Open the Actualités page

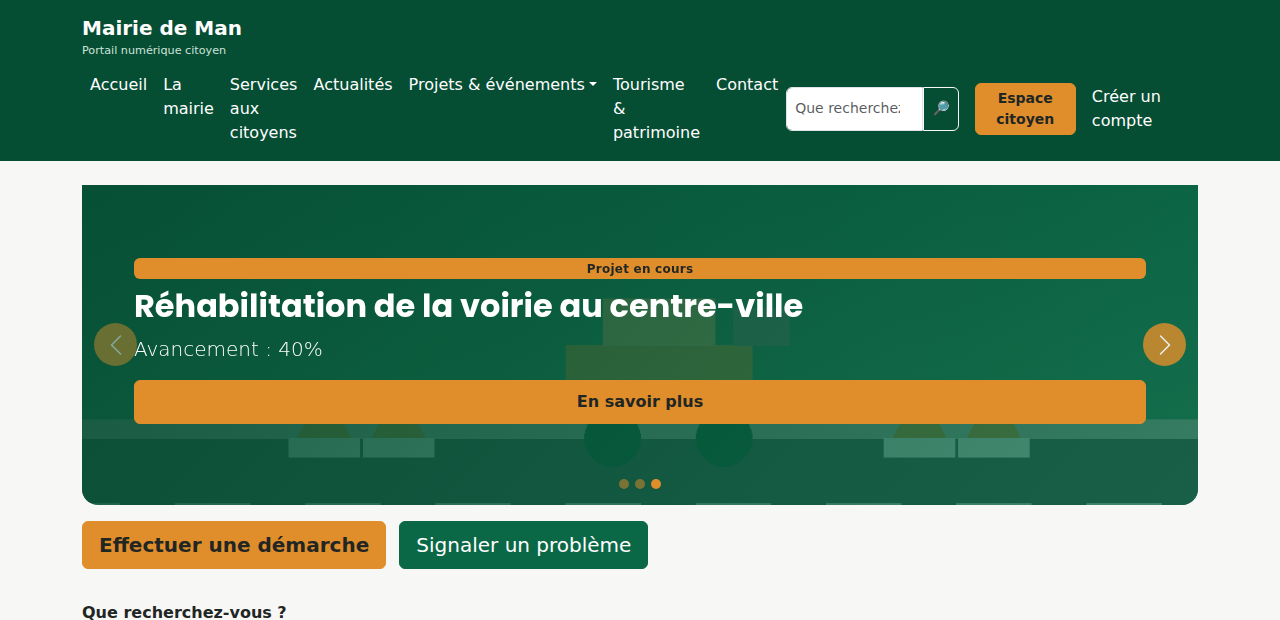pyautogui.click(x=353, y=85)
